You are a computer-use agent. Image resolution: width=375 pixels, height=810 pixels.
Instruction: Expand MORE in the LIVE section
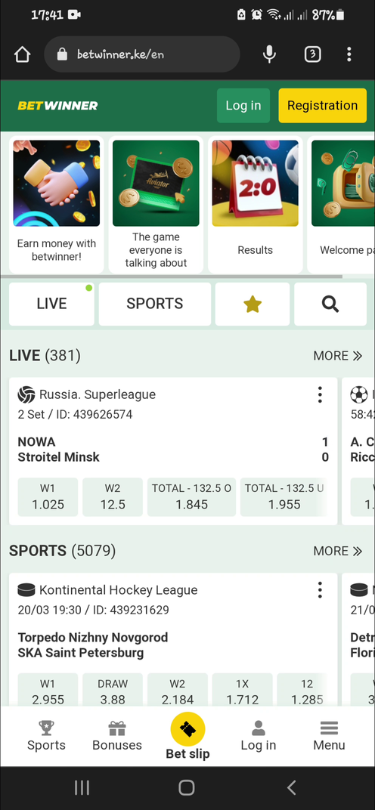pyautogui.click(x=338, y=356)
